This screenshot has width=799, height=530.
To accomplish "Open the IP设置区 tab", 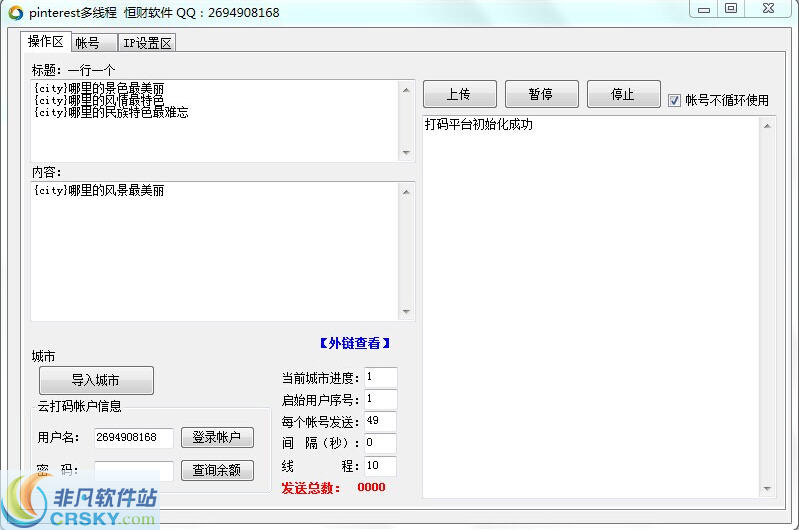I will point(147,43).
